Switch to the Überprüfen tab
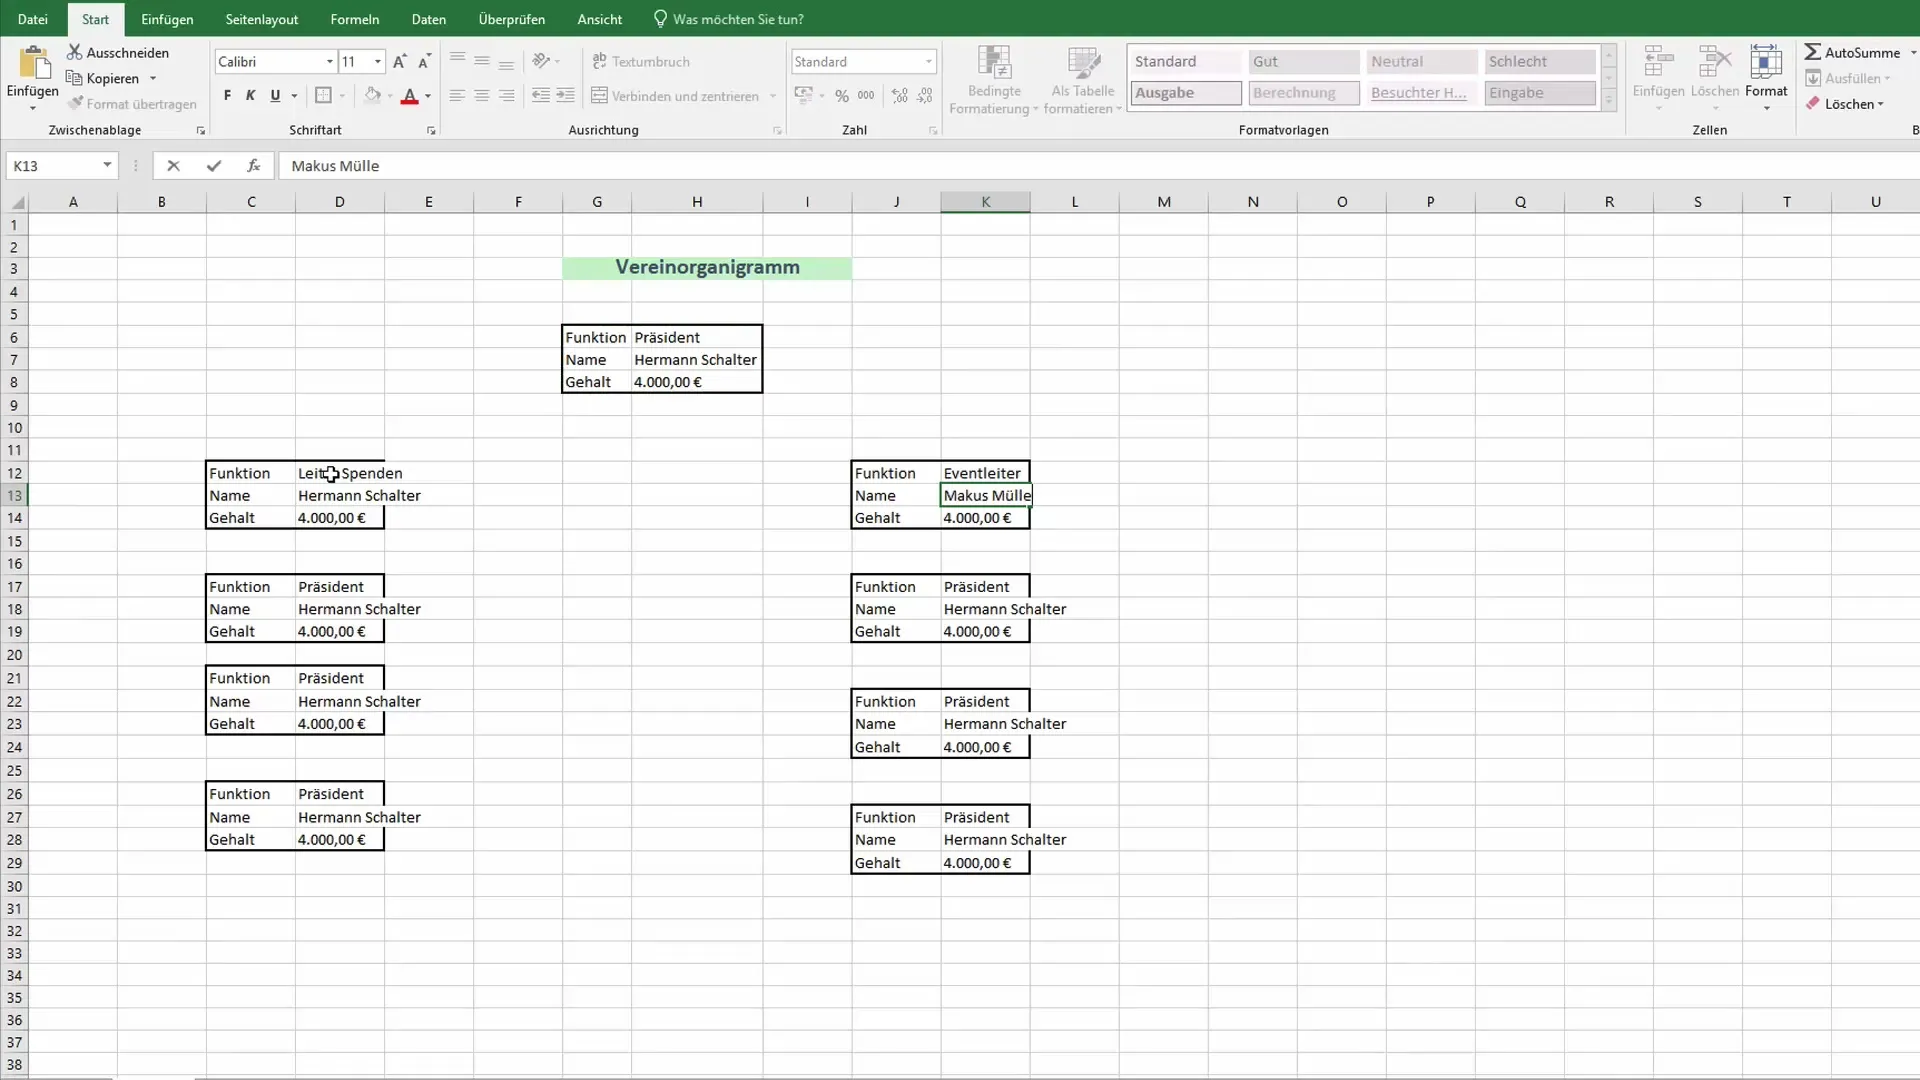The width and height of the screenshot is (1920, 1080). pos(512,19)
